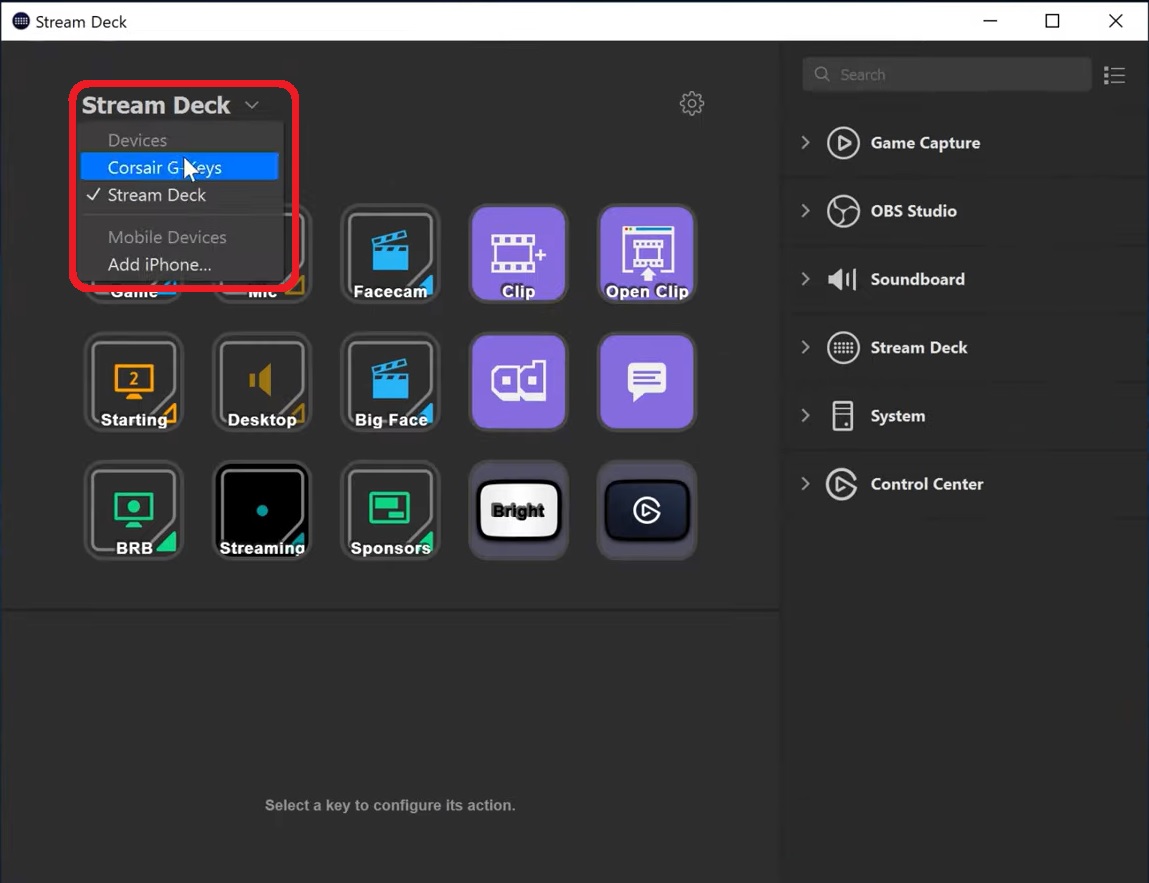This screenshot has width=1149, height=883.
Task: Expand the Game Capture category
Action: coord(806,143)
